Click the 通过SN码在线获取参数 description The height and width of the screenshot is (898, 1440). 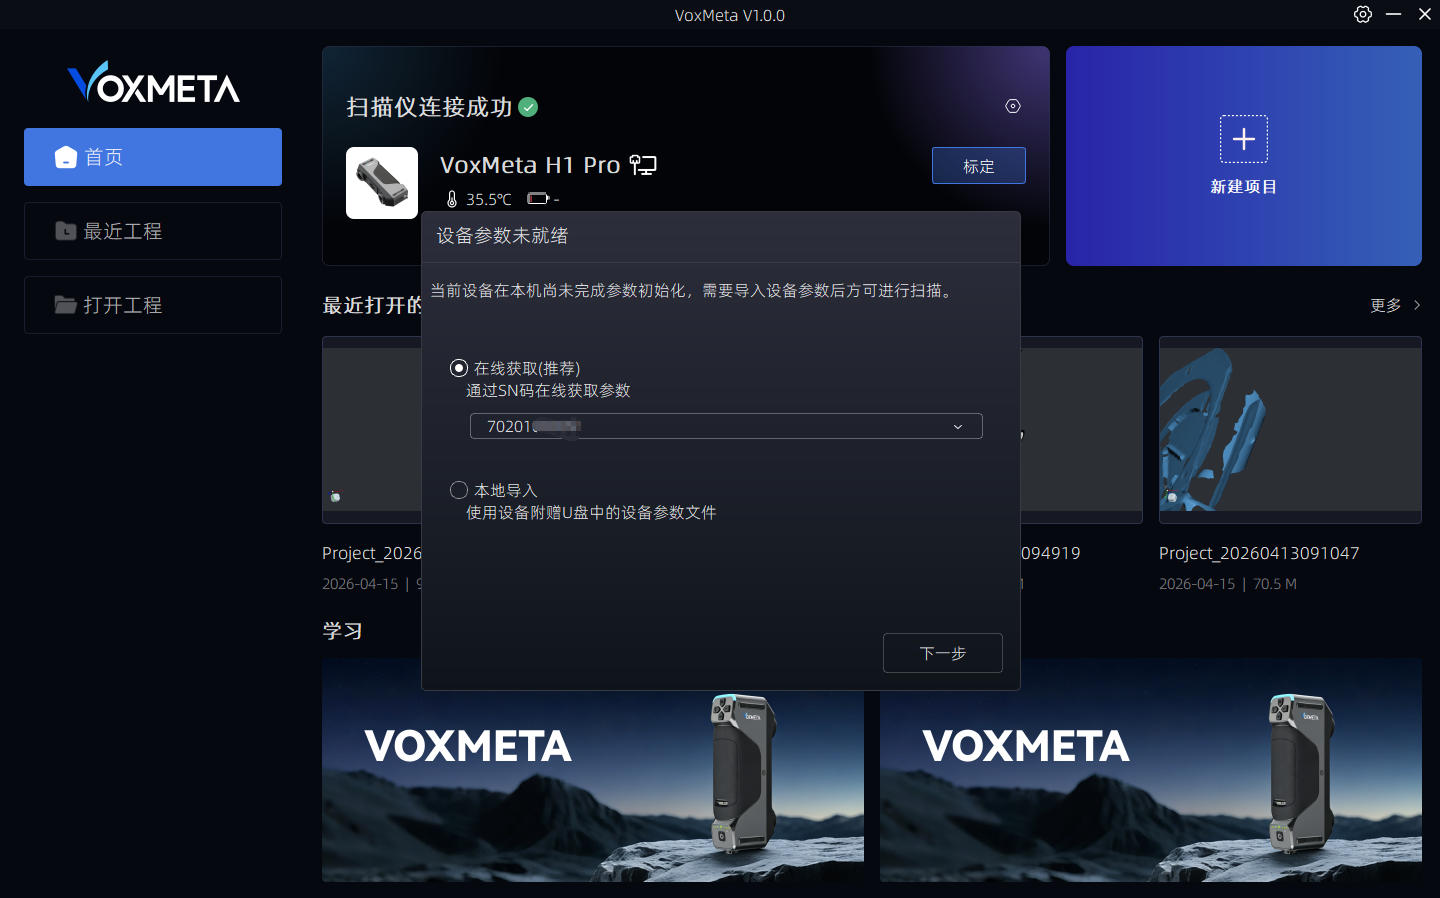pos(548,391)
